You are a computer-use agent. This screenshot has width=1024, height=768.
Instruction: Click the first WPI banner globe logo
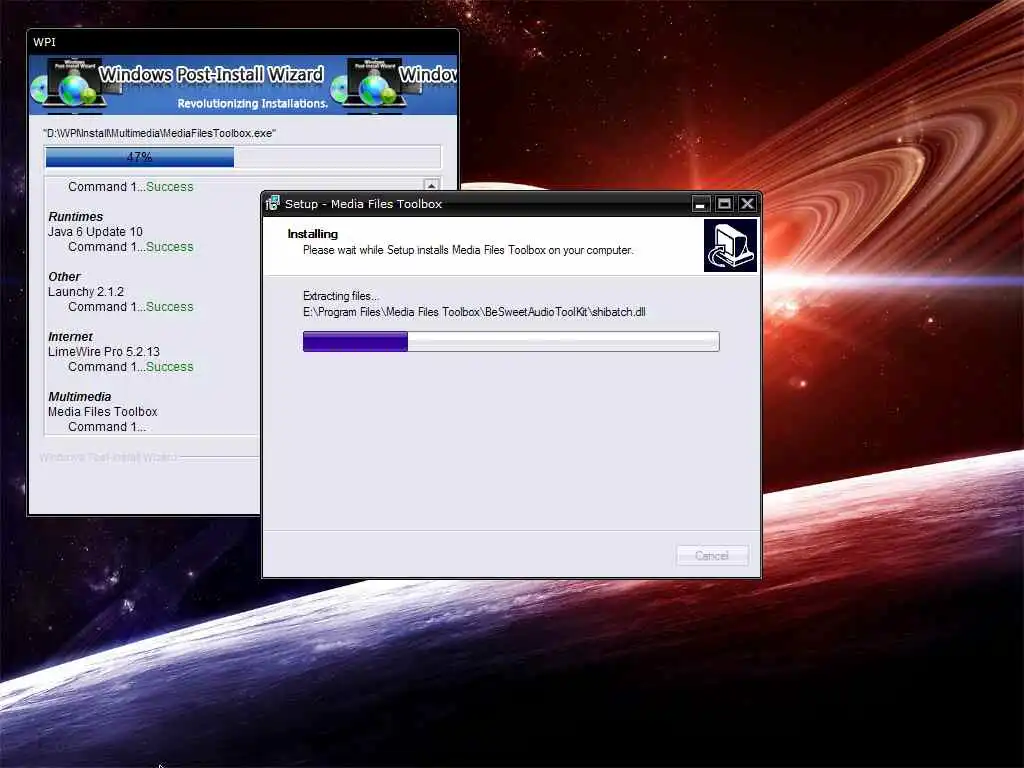click(77, 87)
